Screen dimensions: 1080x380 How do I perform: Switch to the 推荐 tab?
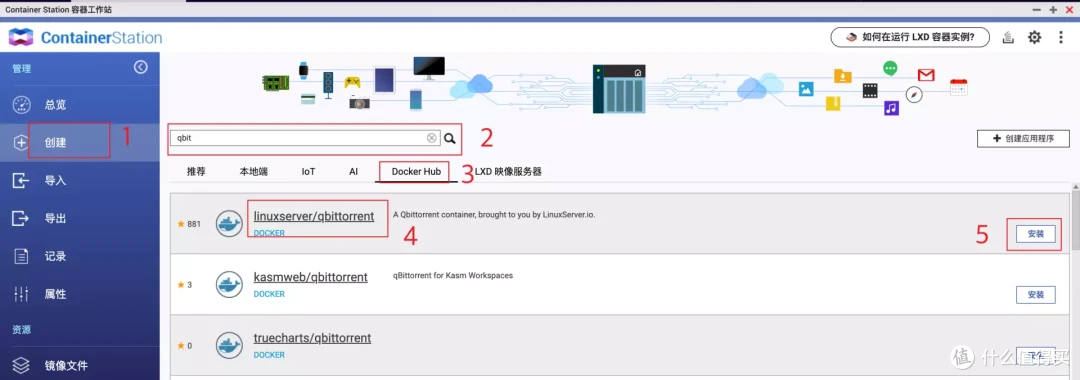point(196,171)
